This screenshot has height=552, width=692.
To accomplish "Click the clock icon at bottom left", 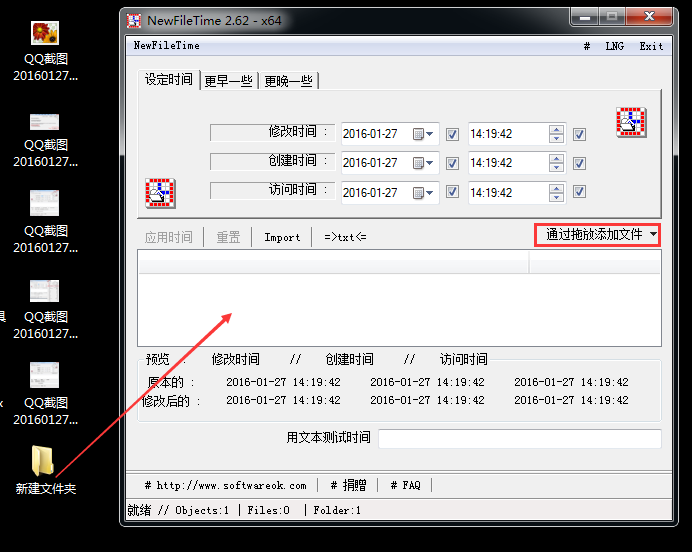I will pyautogui.click(x=161, y=192).
